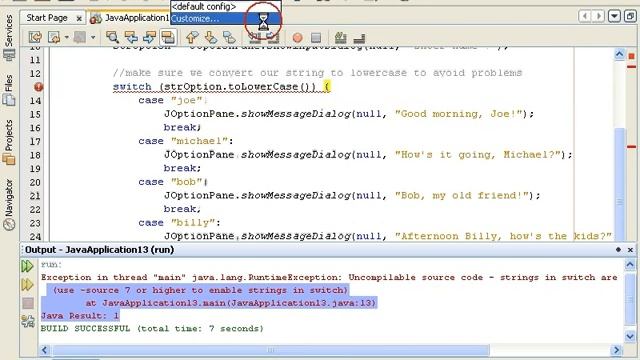Click the lowercase comment line
The height and width of the screenshot is (360, 640).
(x=318, y=73)
